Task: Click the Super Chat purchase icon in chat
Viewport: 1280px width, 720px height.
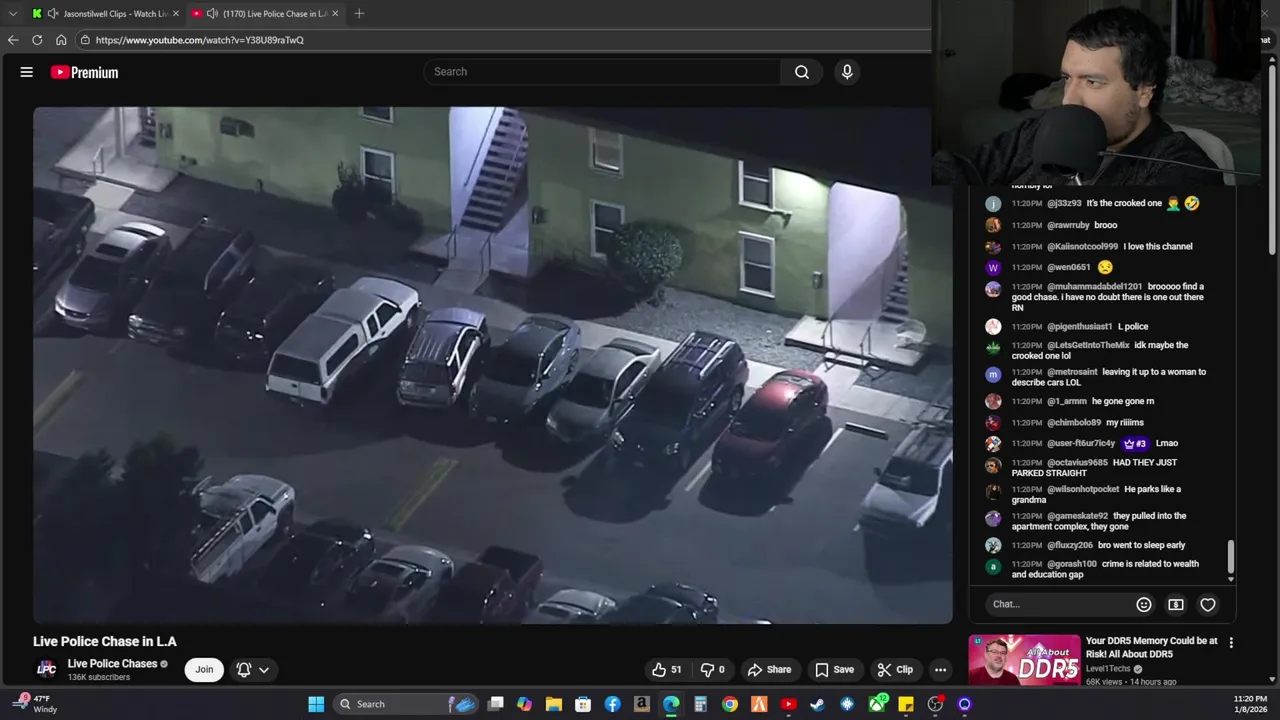Action: tap(1176, 604)
